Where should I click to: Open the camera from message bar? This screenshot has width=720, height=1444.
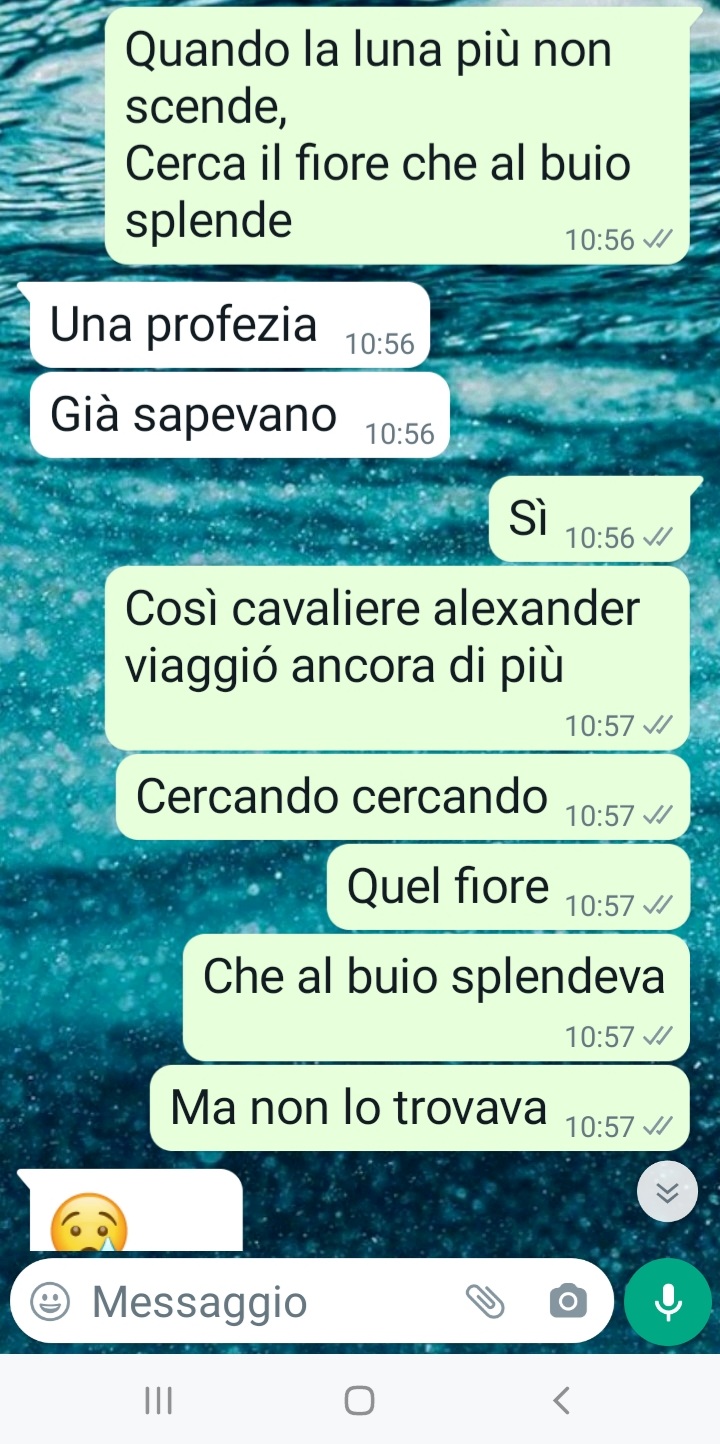pyautogui.click(x=568, y=1302)
